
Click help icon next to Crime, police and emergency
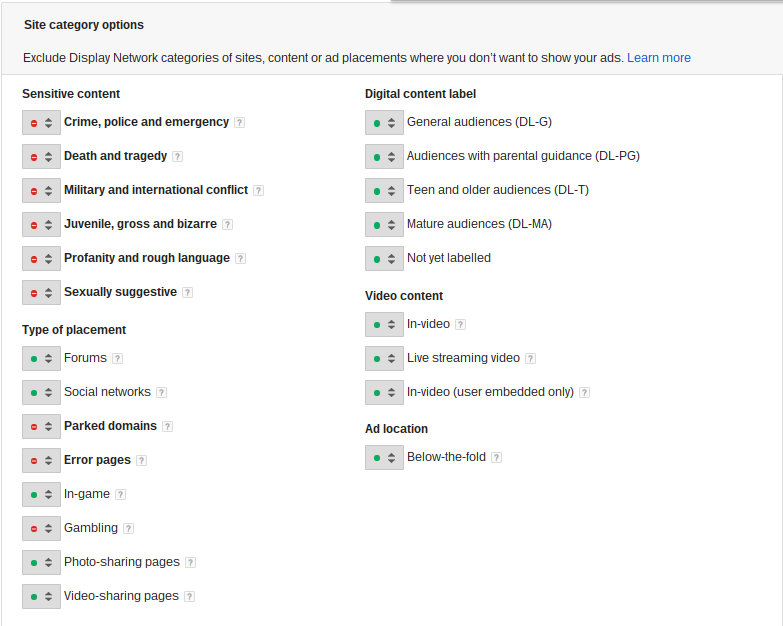pyautogui.click(x=240, y=122)
